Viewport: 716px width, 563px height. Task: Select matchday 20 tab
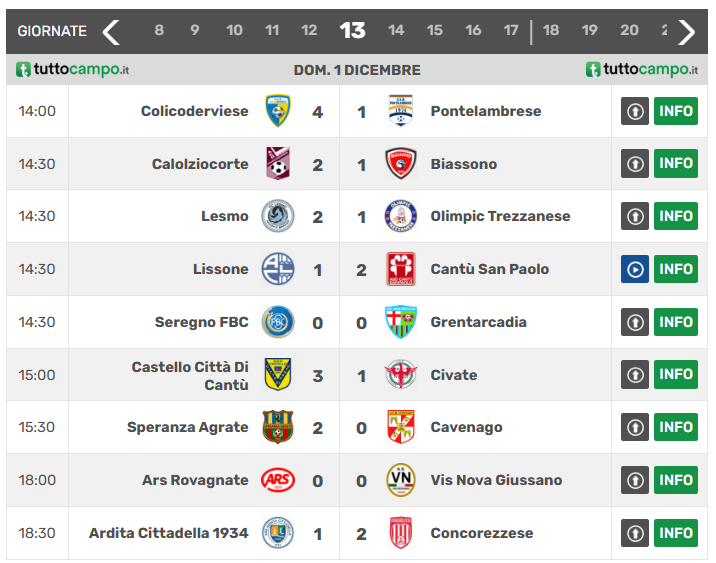click(629, 31)
